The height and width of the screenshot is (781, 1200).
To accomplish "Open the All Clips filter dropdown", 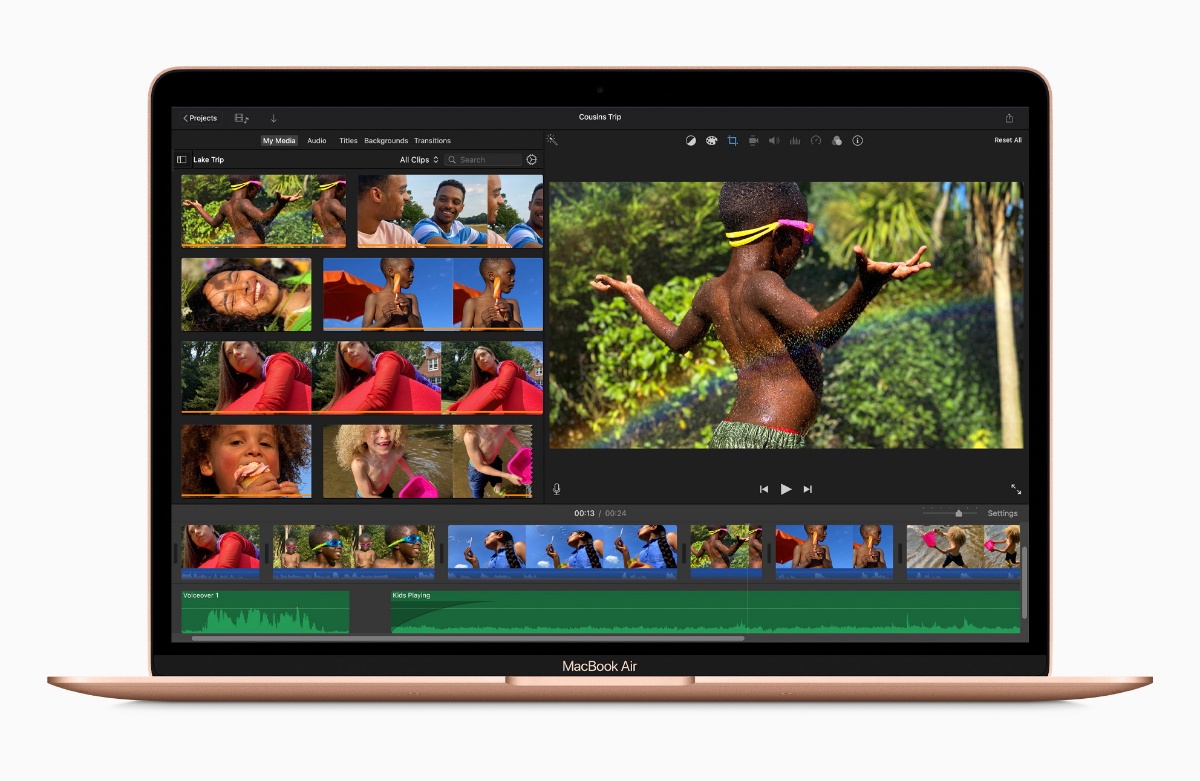I will coord(419,160).
